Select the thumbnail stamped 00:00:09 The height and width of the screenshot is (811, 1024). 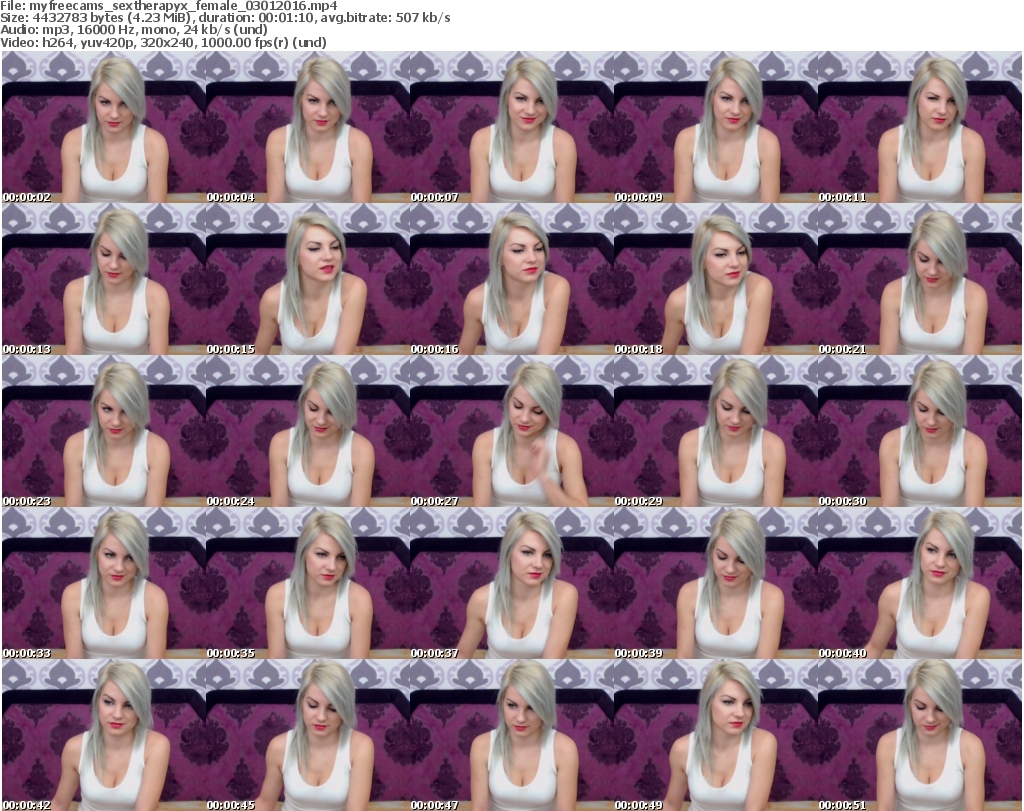click(716, 127)
